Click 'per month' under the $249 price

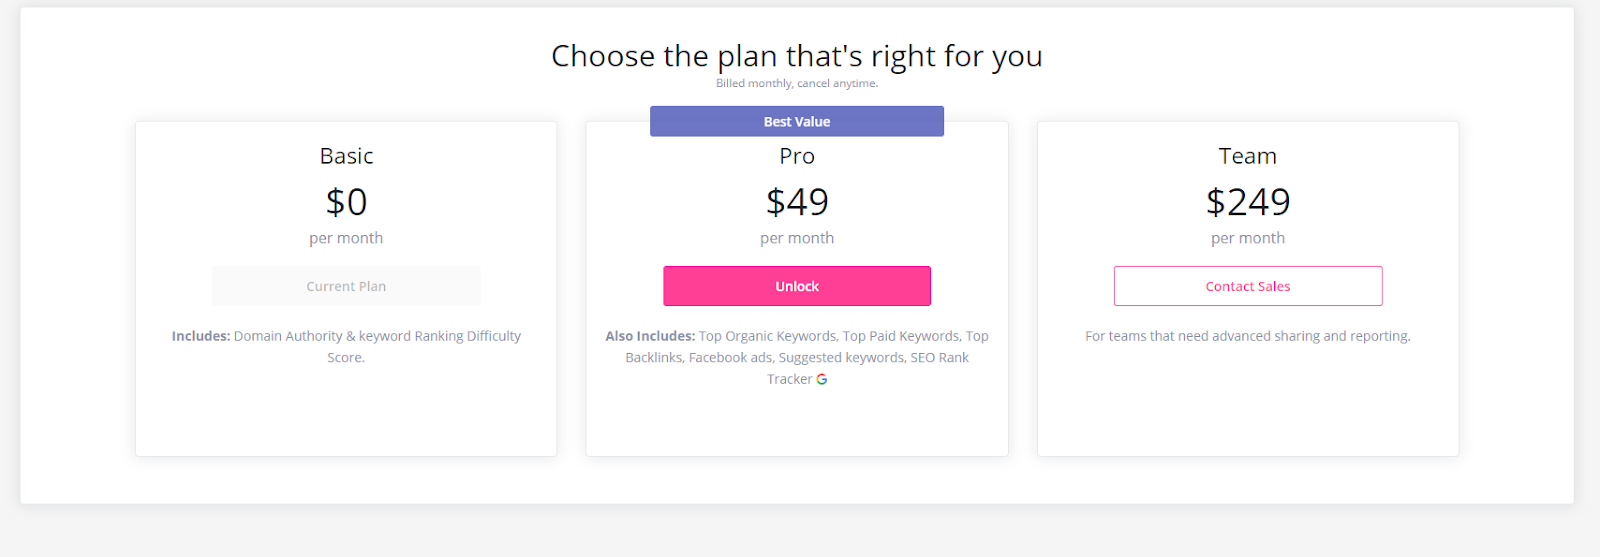1247,238
